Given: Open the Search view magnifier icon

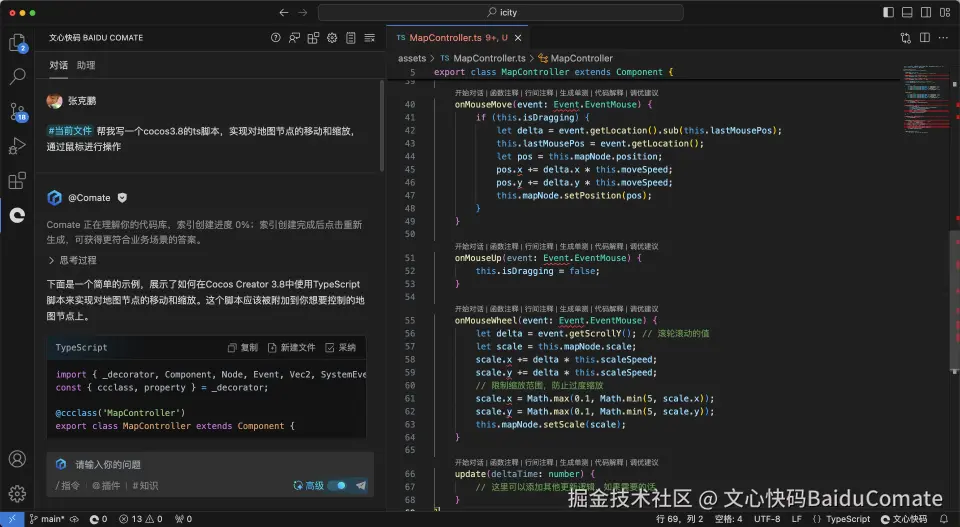Looking at the screenshot, I should [17, 77].
